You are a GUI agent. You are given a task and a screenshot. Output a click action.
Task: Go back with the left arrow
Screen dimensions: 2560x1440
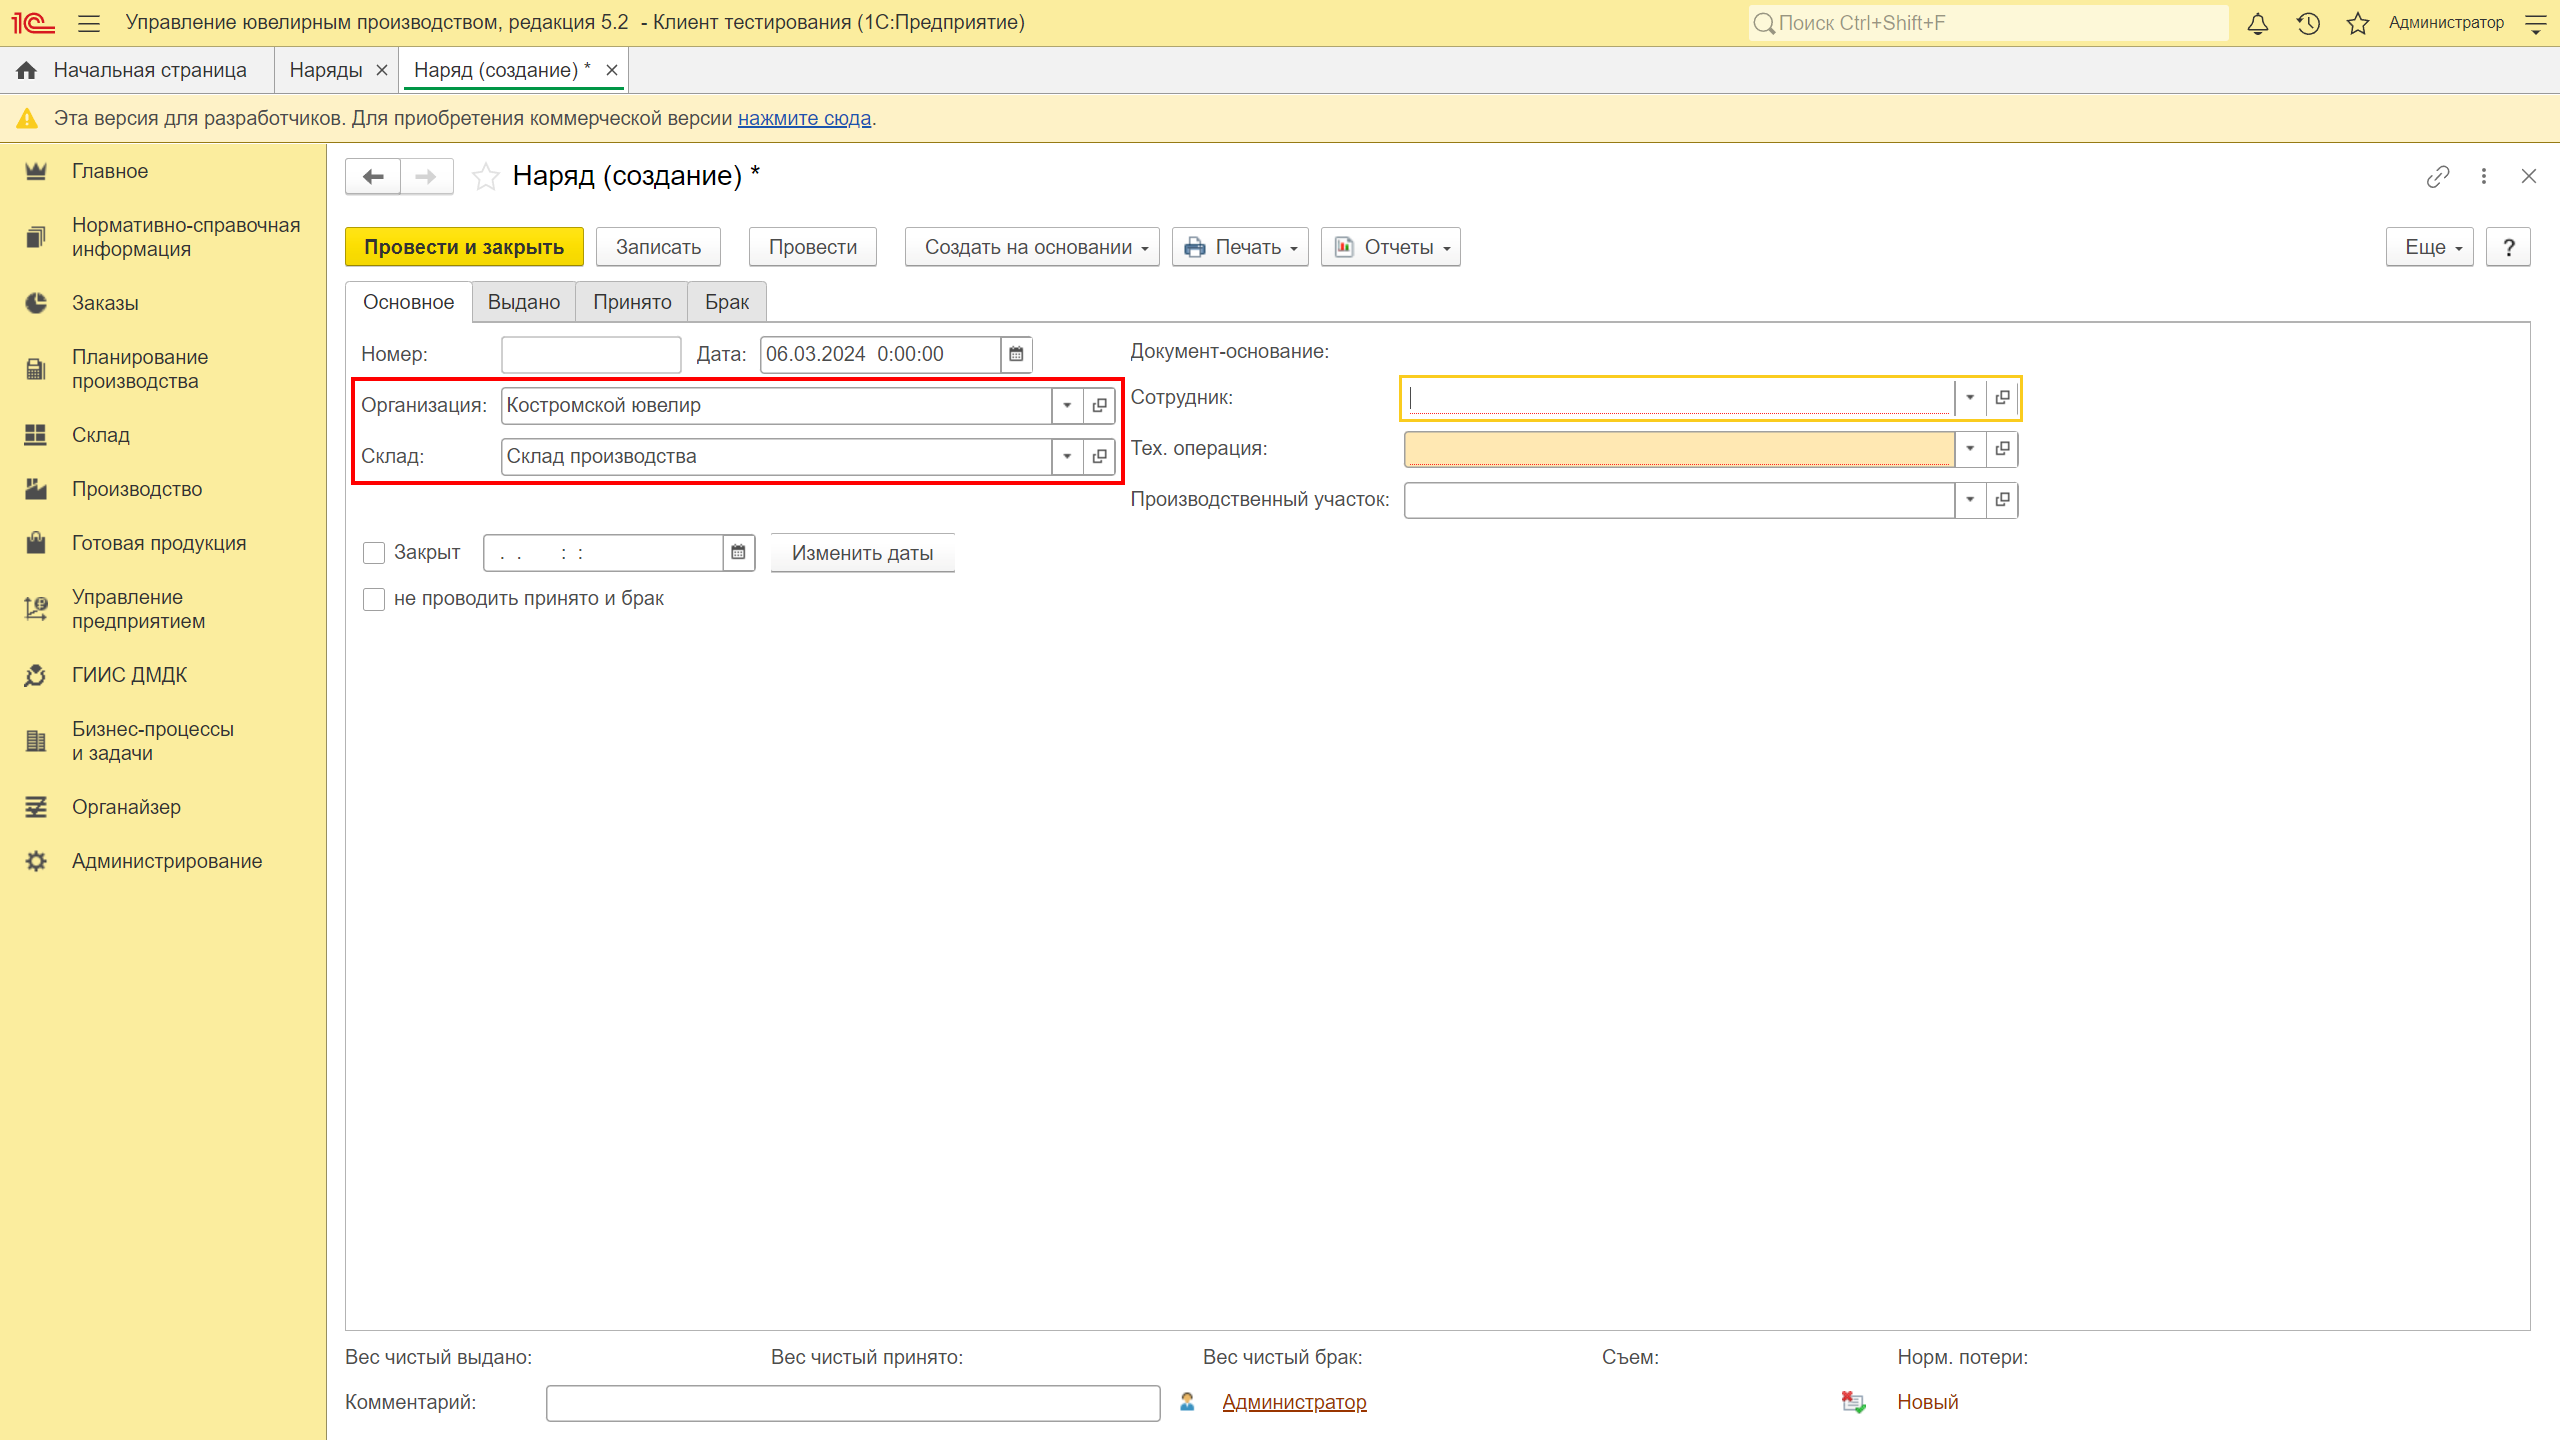coord(373,177)
